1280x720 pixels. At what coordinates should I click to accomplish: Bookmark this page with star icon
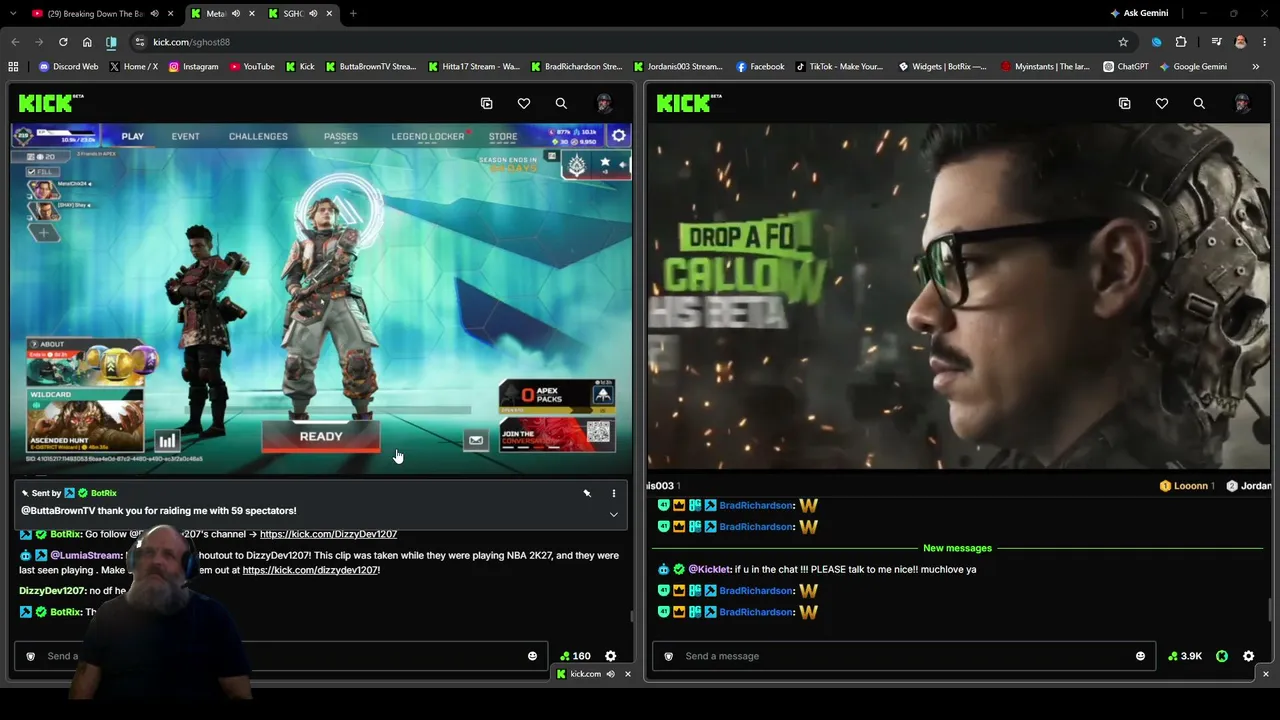pyautogui.click(x=1123, y=42)
